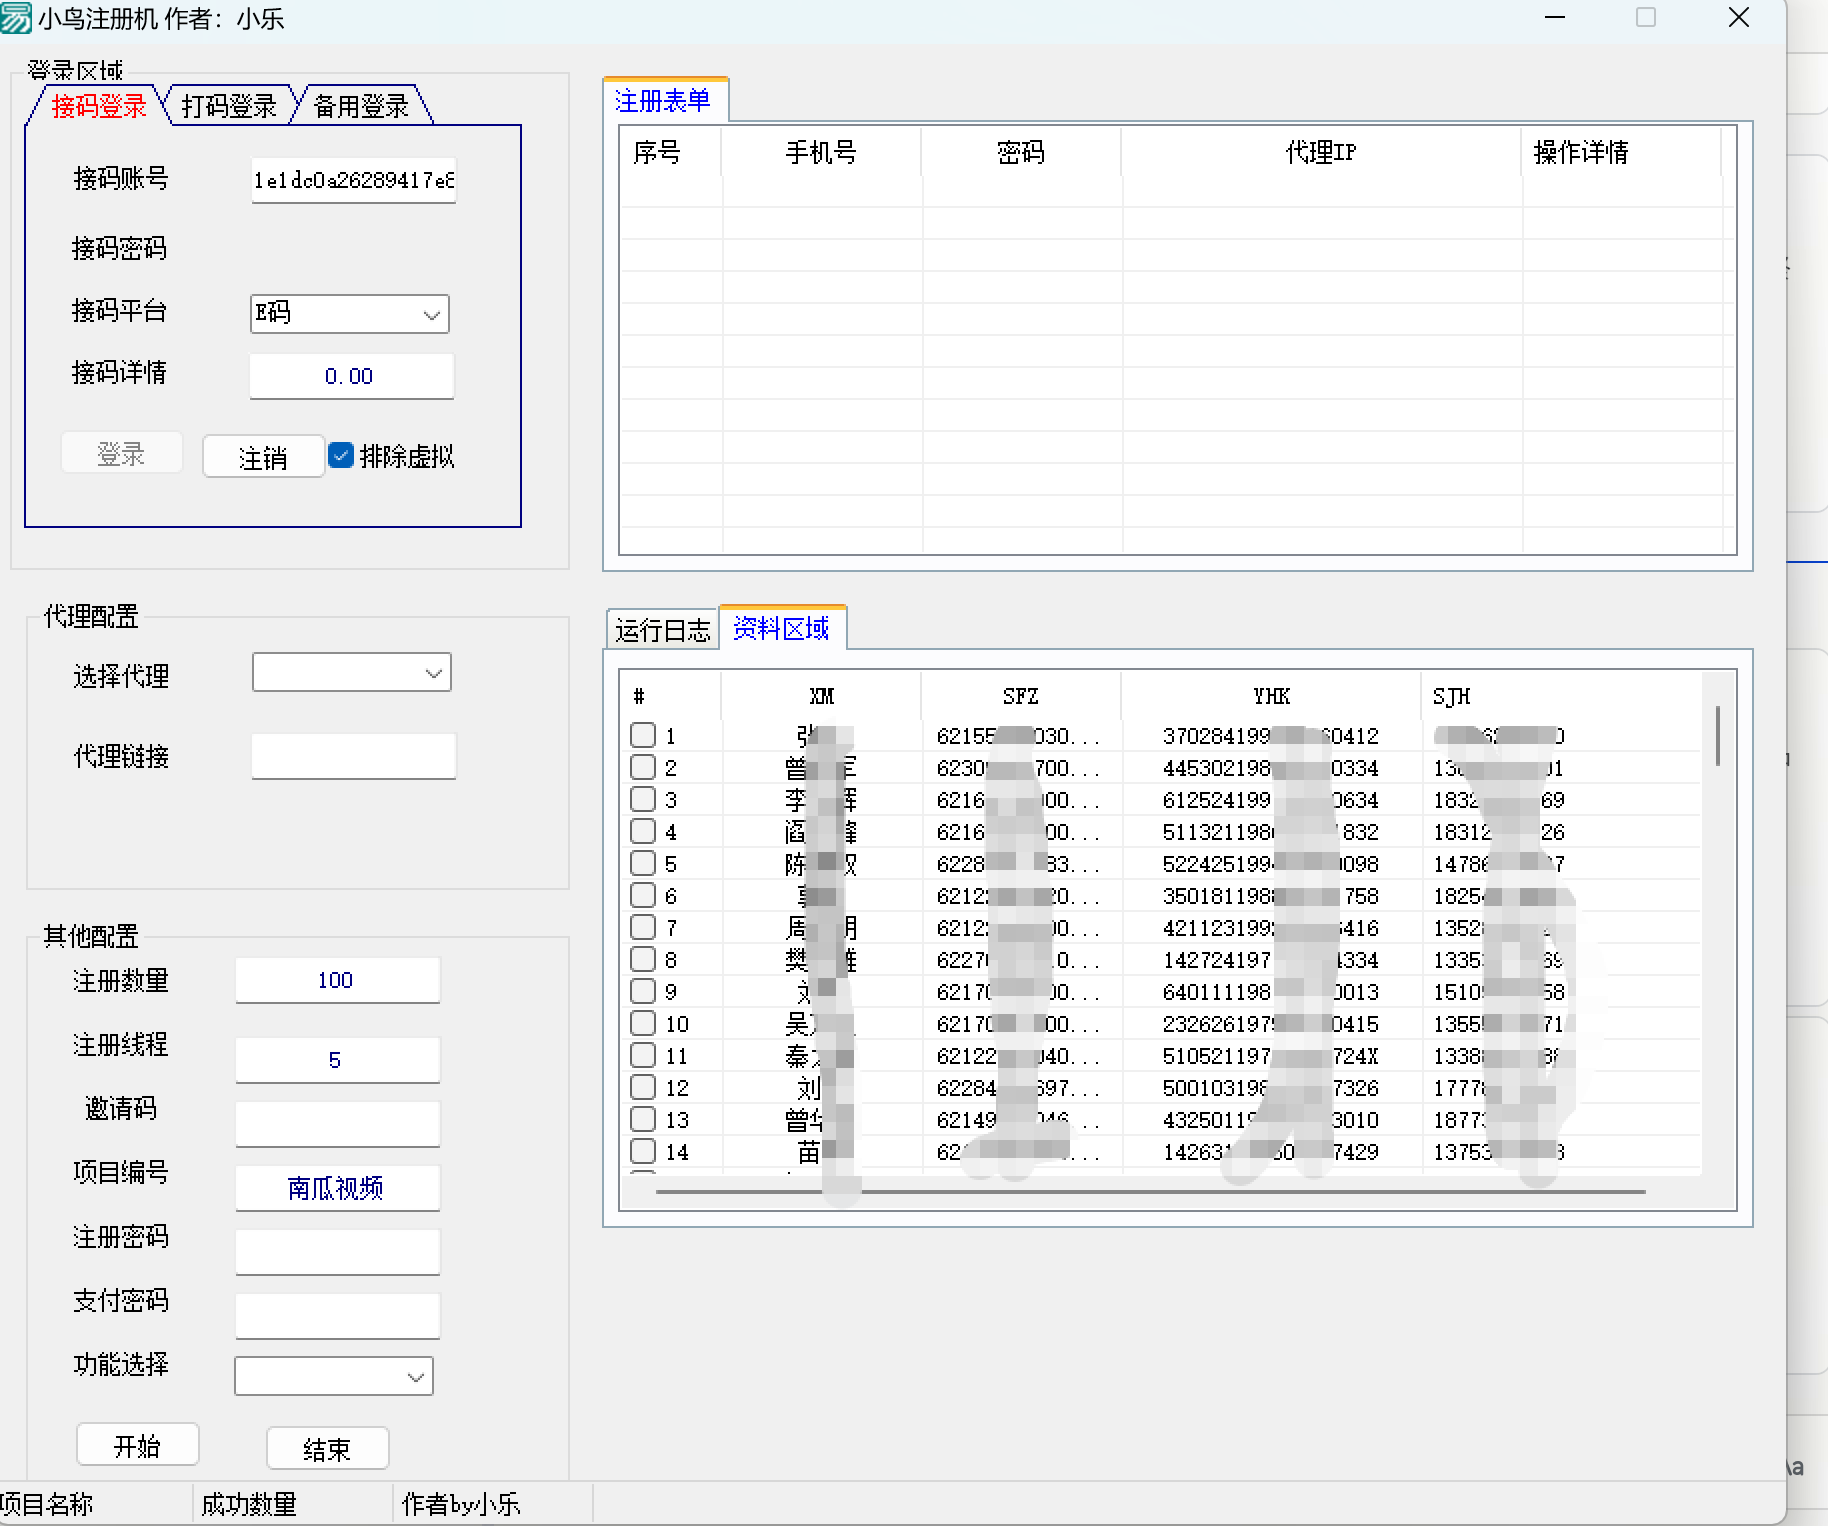
Task: Select the 资料区域 tab
Action: (782, 628)
